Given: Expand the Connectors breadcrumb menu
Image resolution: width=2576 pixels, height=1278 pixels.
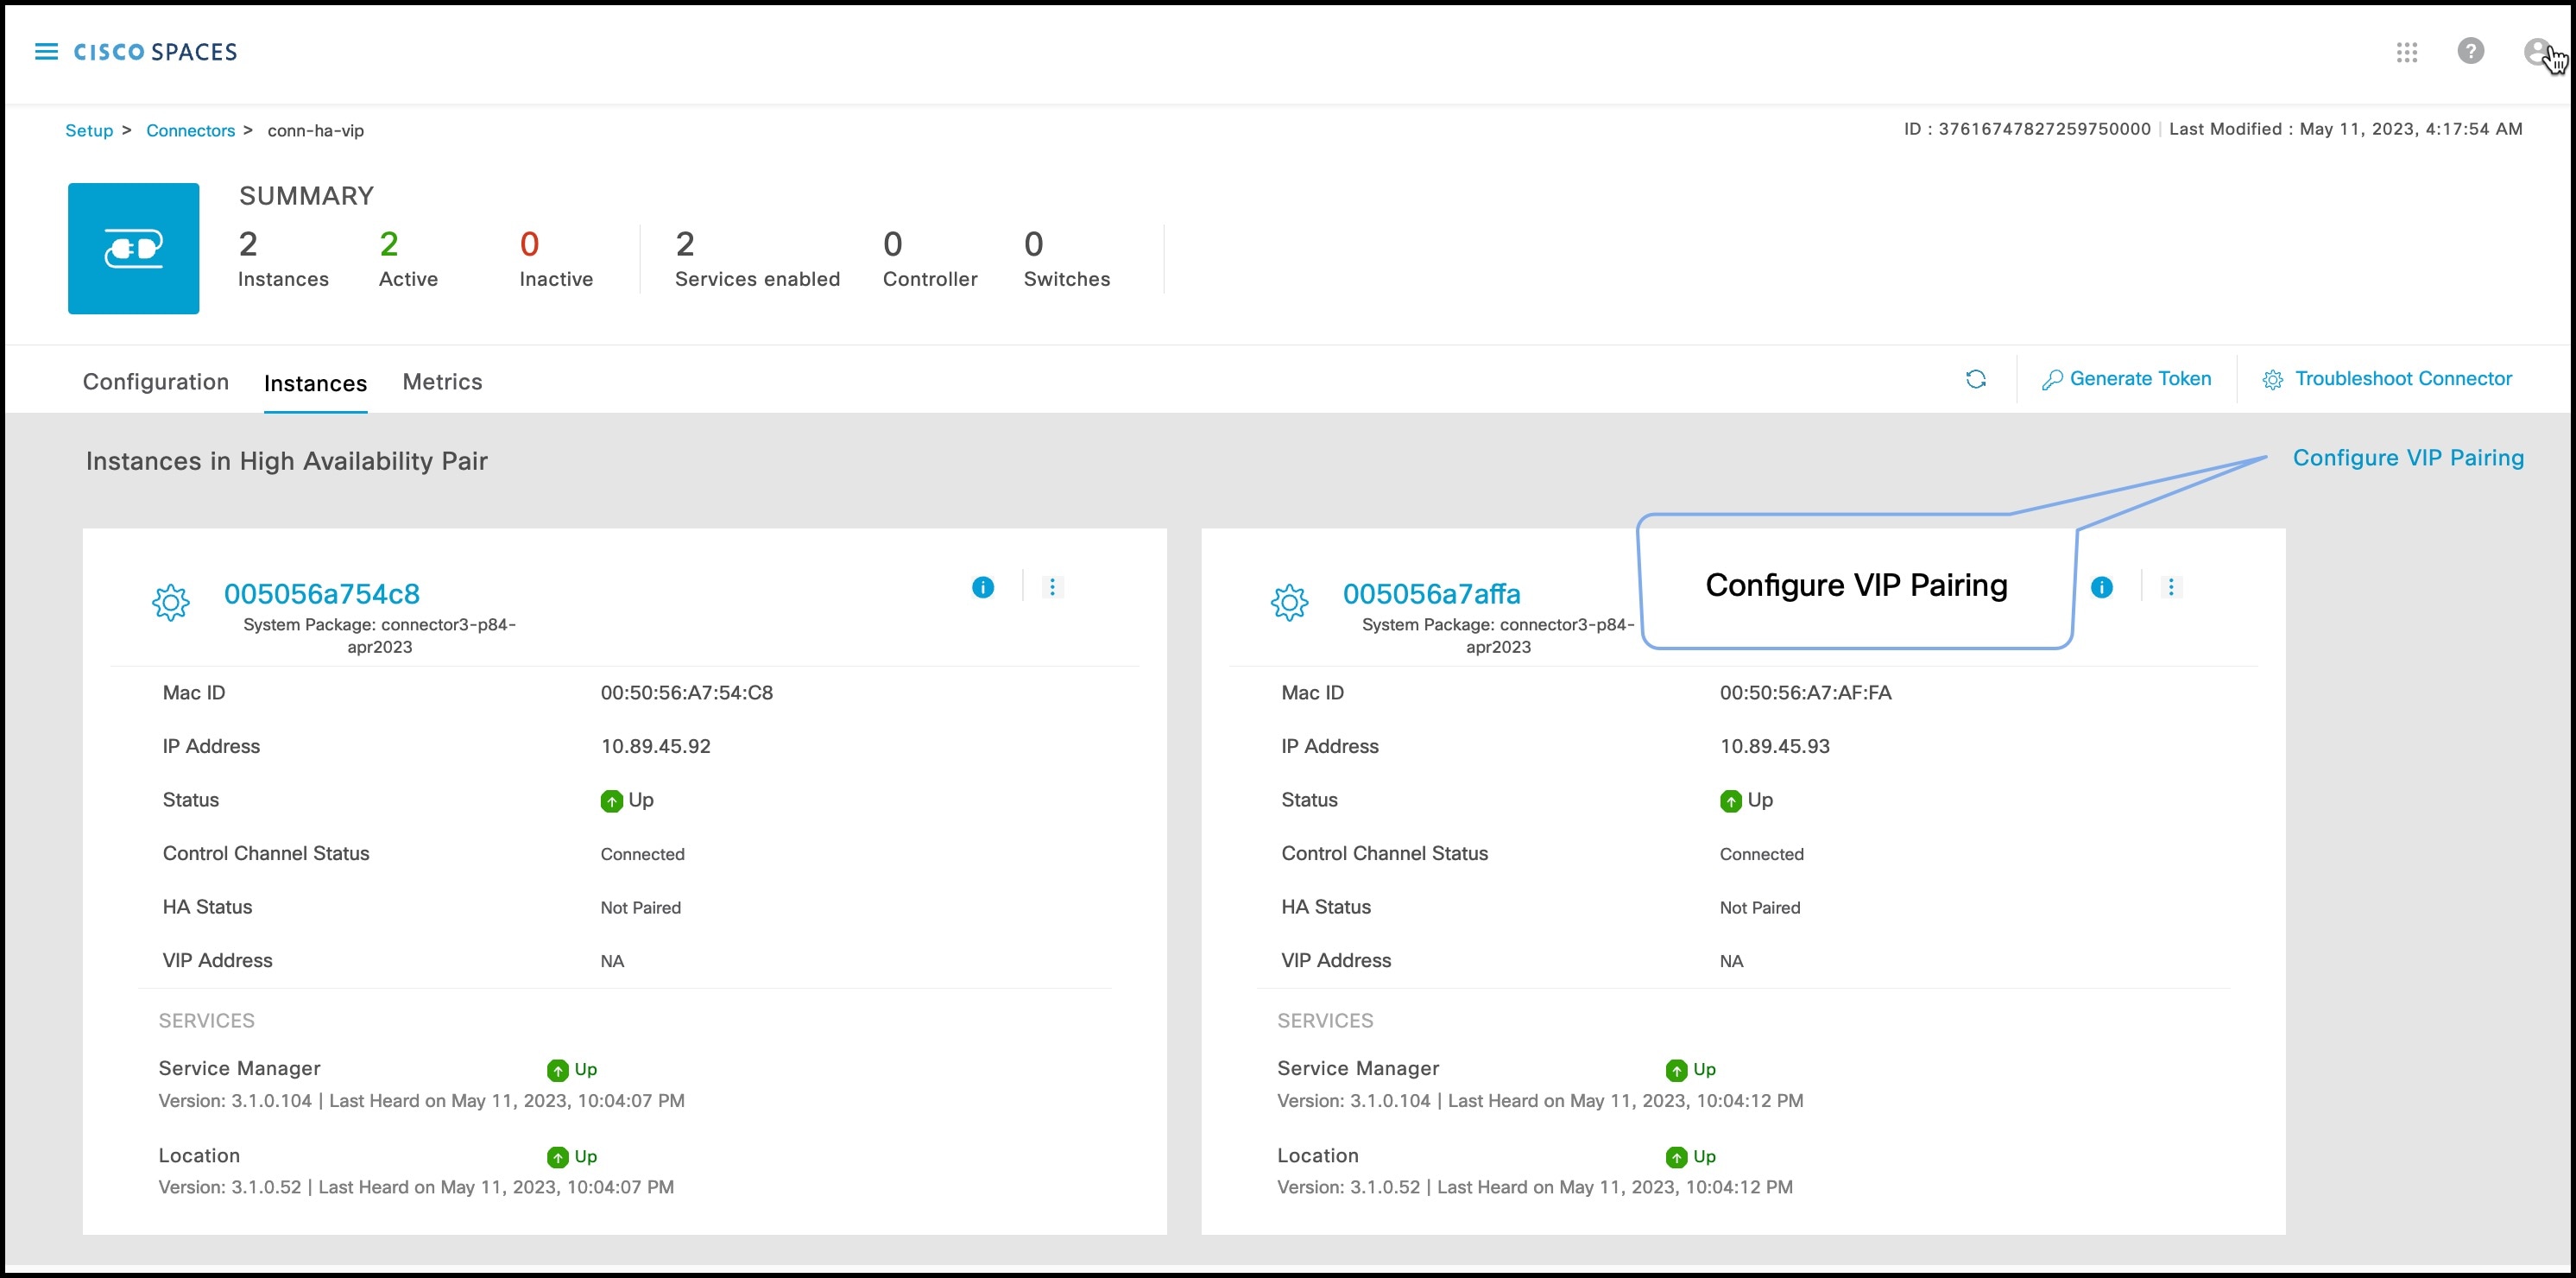Looking at the screenshot, I should pyautogui.click(x=191, y=130).
